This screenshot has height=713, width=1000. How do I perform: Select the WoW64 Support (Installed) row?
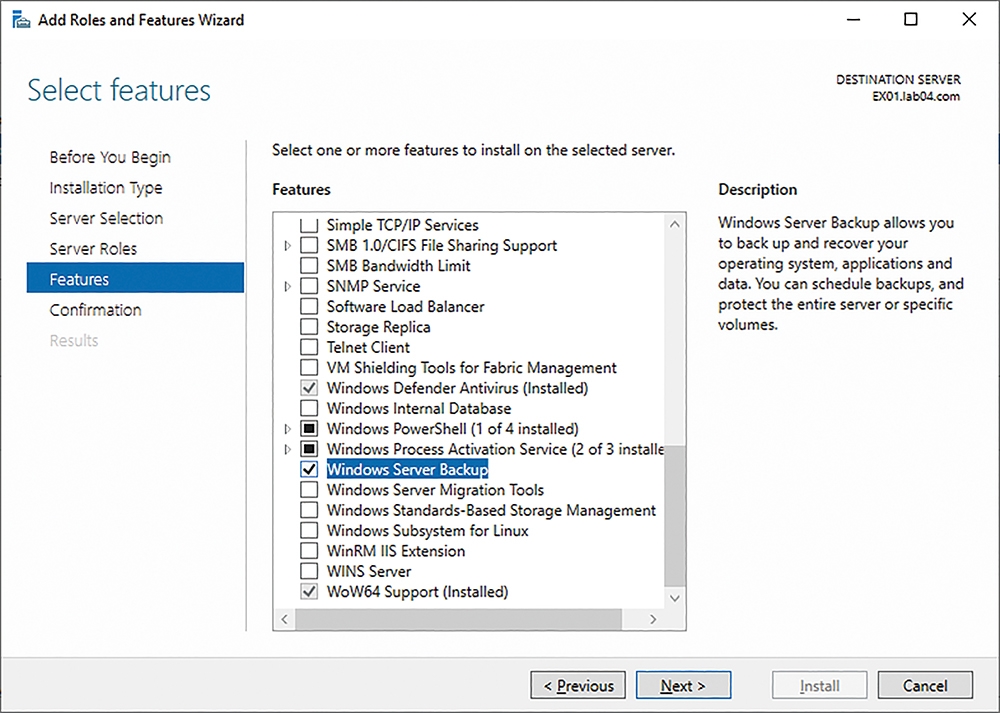[x=417, y=592]
